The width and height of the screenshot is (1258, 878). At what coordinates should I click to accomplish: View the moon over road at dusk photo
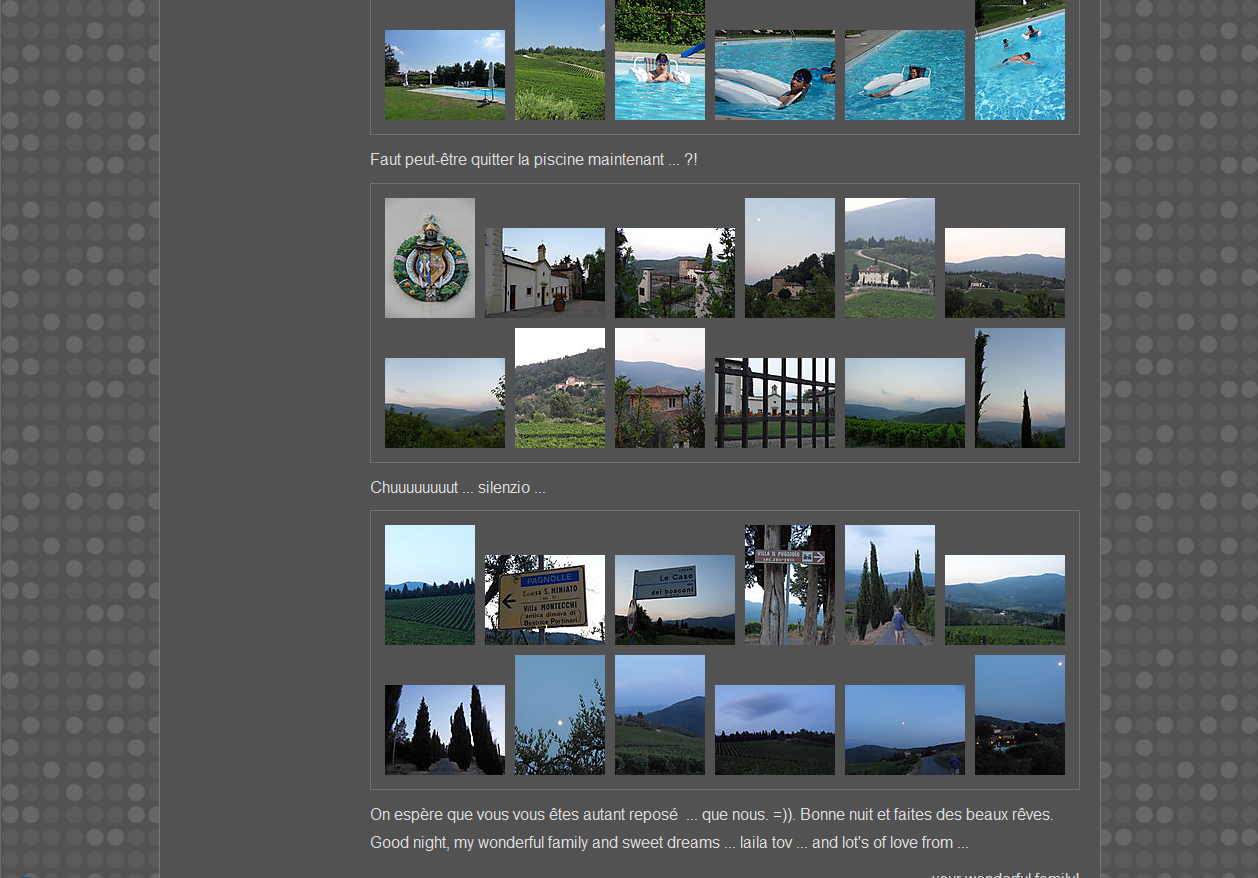pos(905,729)
